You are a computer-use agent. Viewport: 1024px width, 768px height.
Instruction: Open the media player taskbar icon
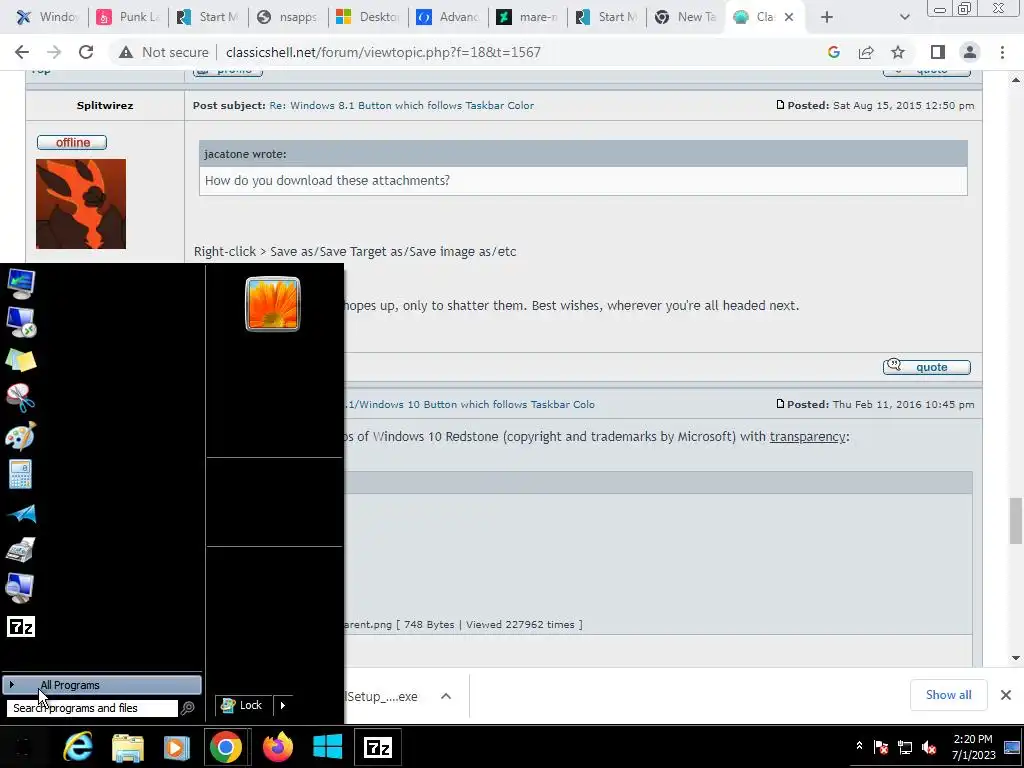[x=176, y=747]
